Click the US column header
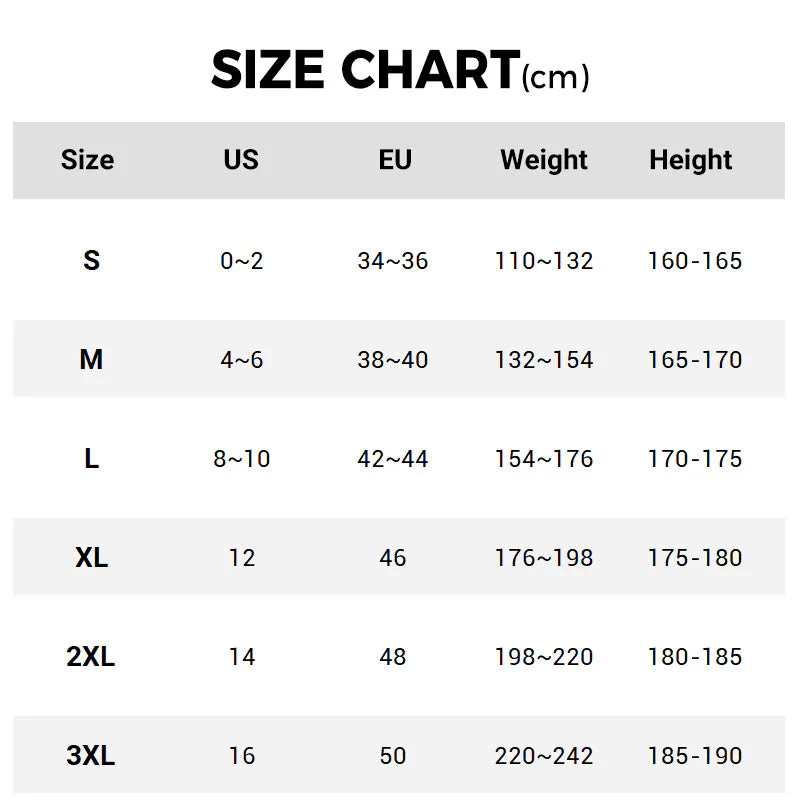 [241, 160]
